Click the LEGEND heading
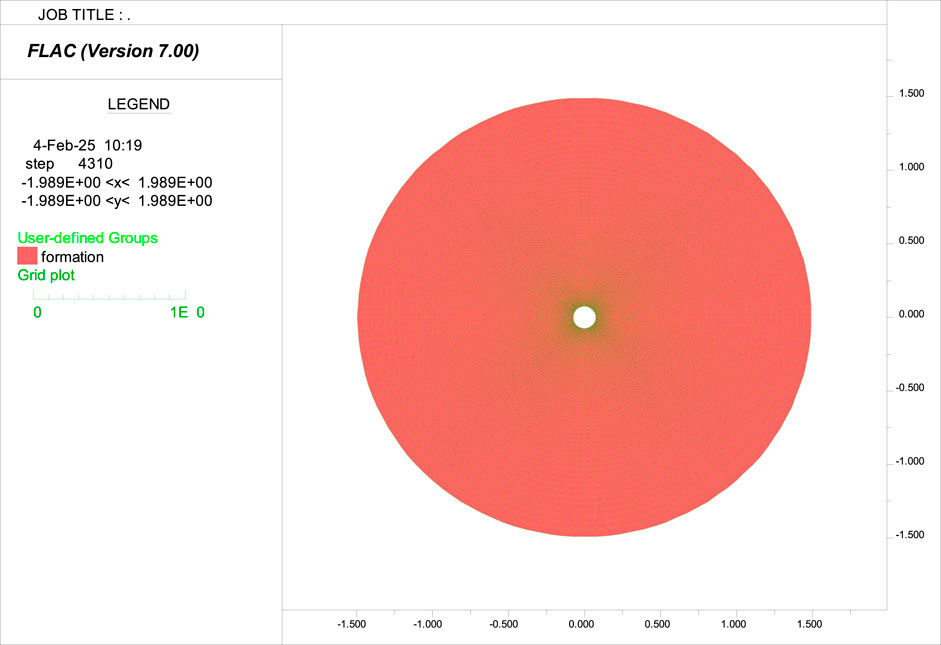 [138, 104]
